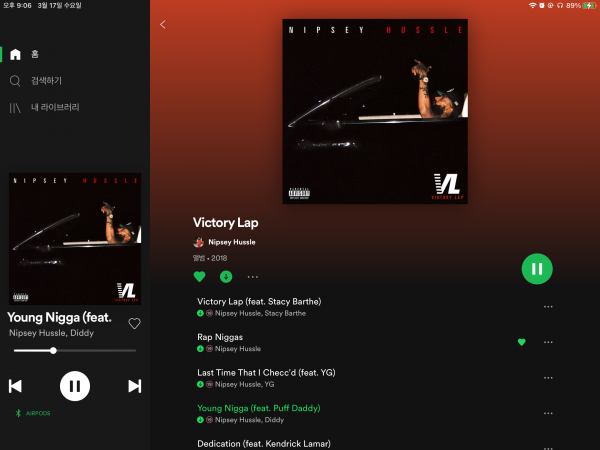Open album options three-dot menu
The height and width of the screenshot is (450, 600).
point(253,277)
